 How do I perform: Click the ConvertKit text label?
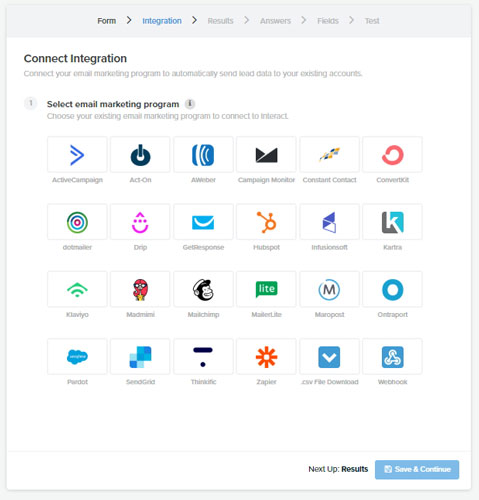[392, 180]
